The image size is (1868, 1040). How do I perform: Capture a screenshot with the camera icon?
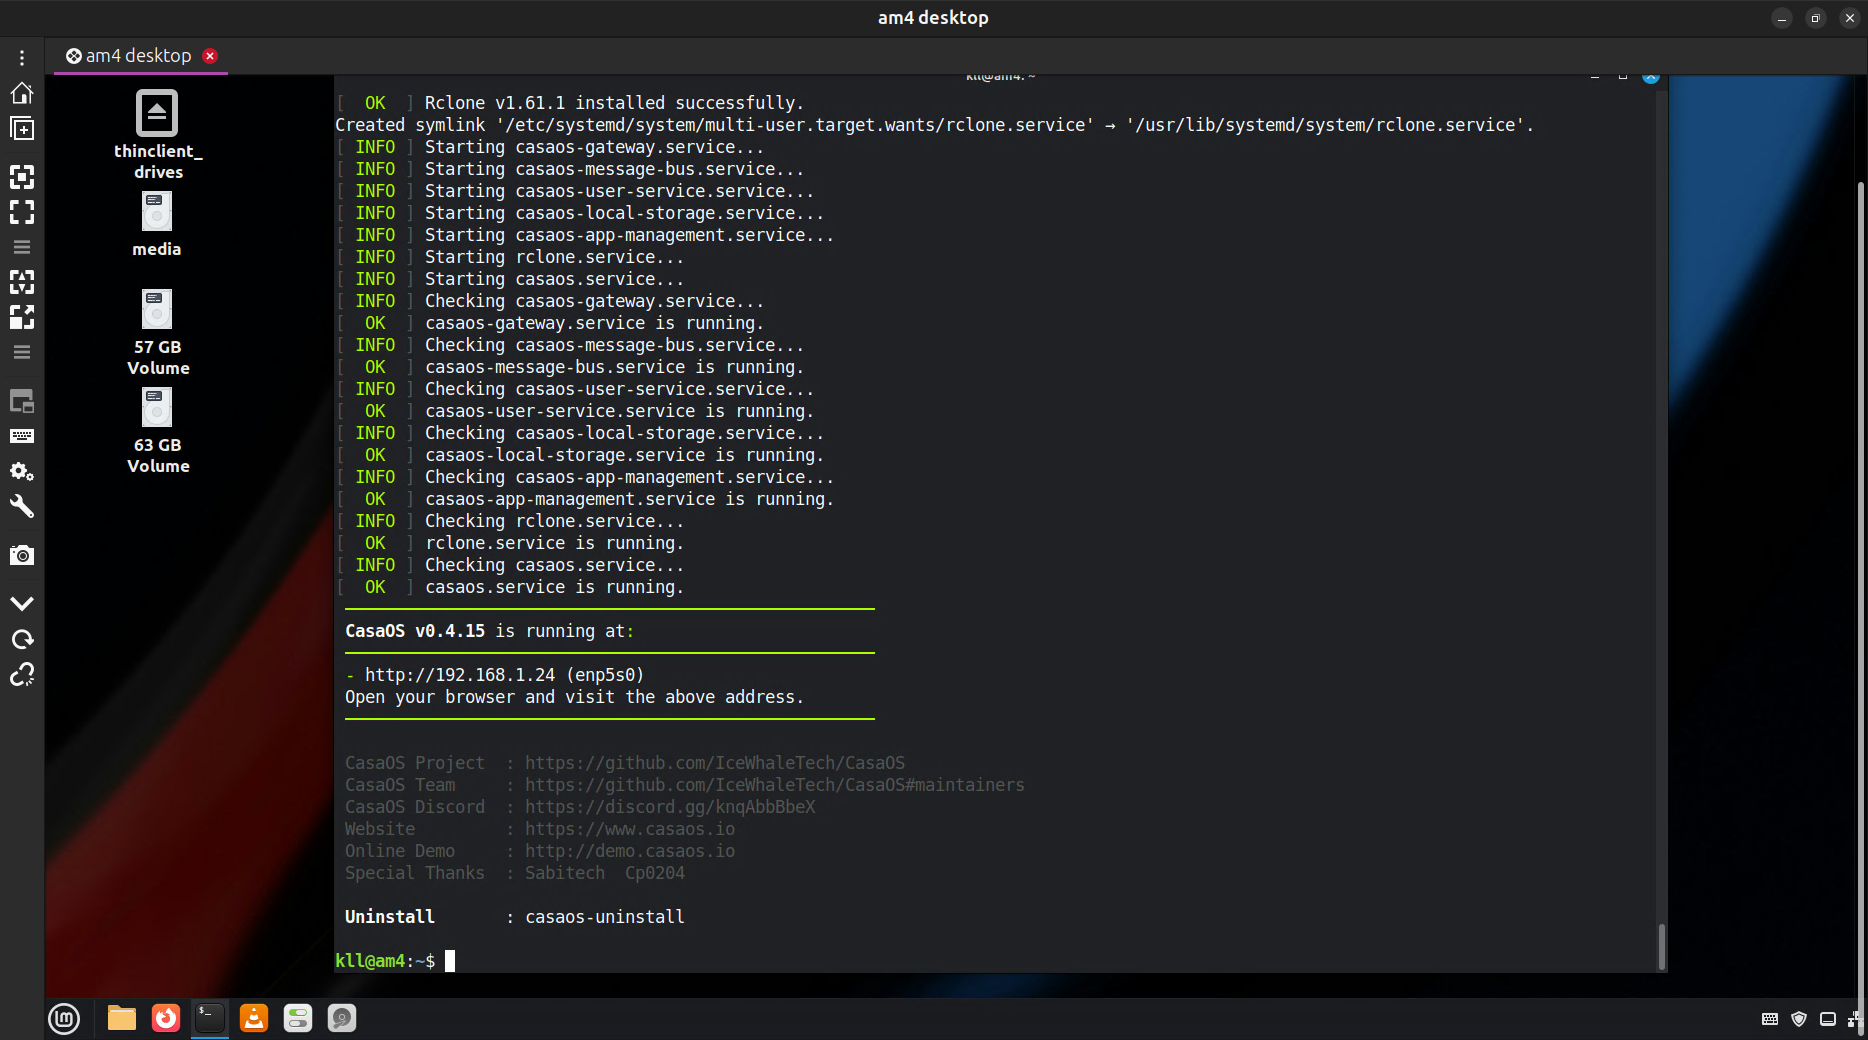22,555
